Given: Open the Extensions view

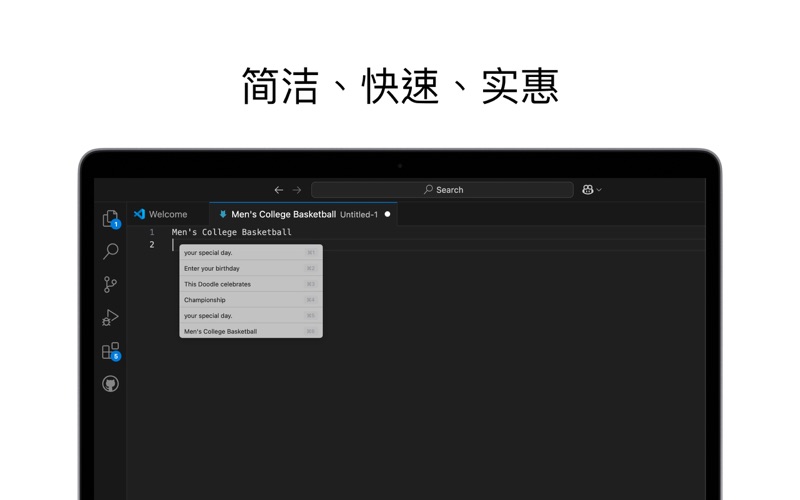Looking at the screenshot, I should pyautogui.click(x=110, y=351).
